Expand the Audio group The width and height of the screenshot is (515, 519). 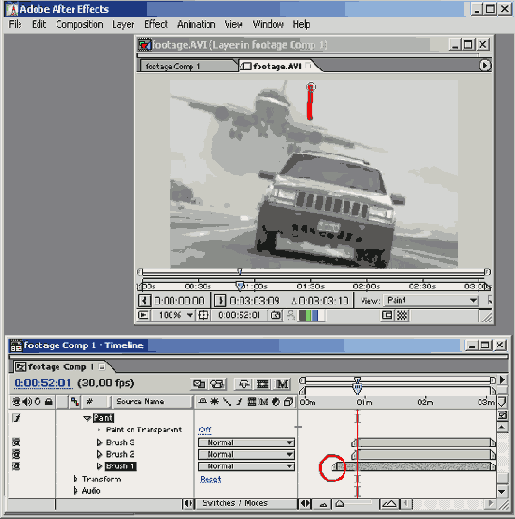[x=76, y=491]
